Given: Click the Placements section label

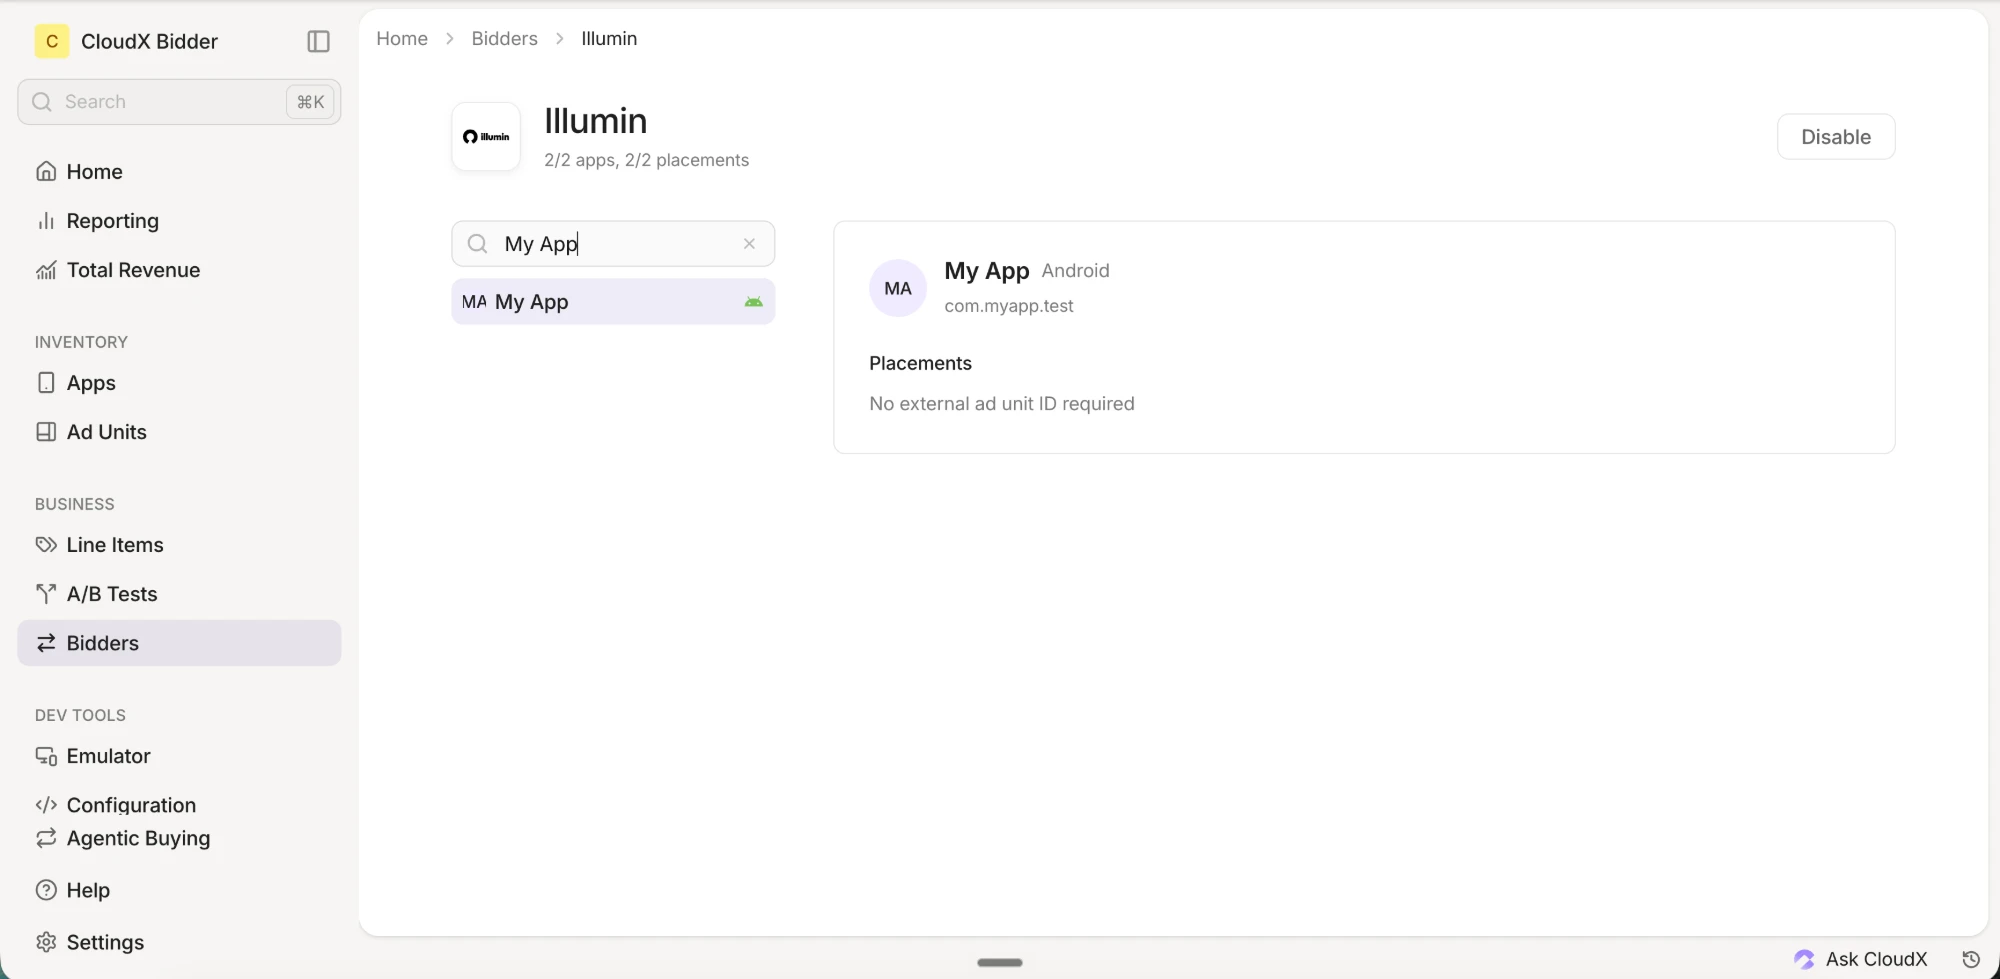Looking at the screenshot, I should coord(920,363).
